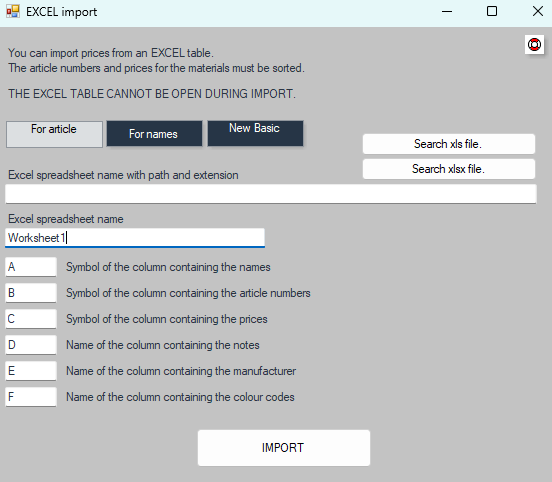This screenshot has height=482, width=552.
Task: Click the EXCEL import app icon in title bar
Action: pos(13,12)
